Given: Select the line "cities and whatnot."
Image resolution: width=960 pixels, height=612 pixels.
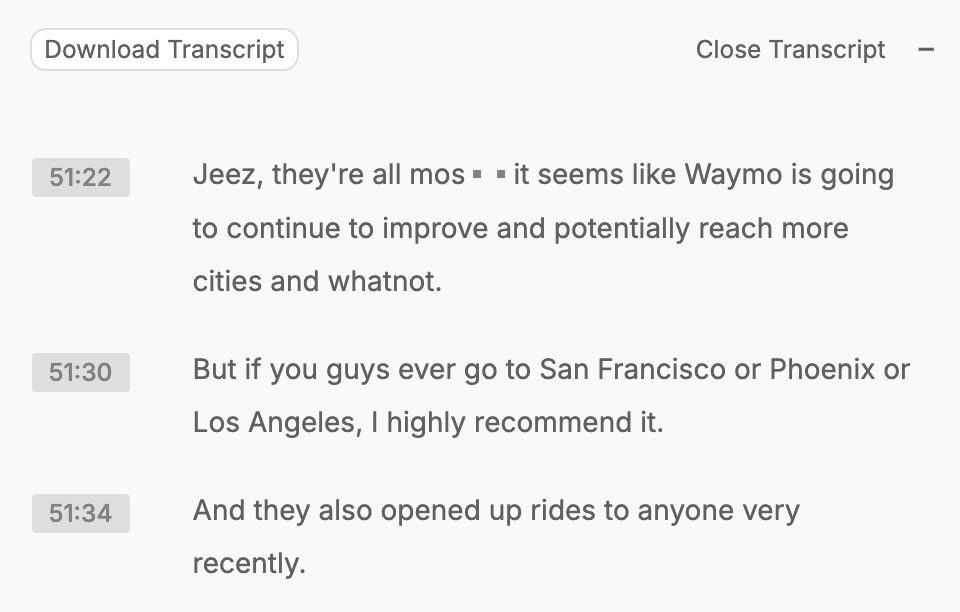Looking at the screenshot, I should click(x=317, y=282).
